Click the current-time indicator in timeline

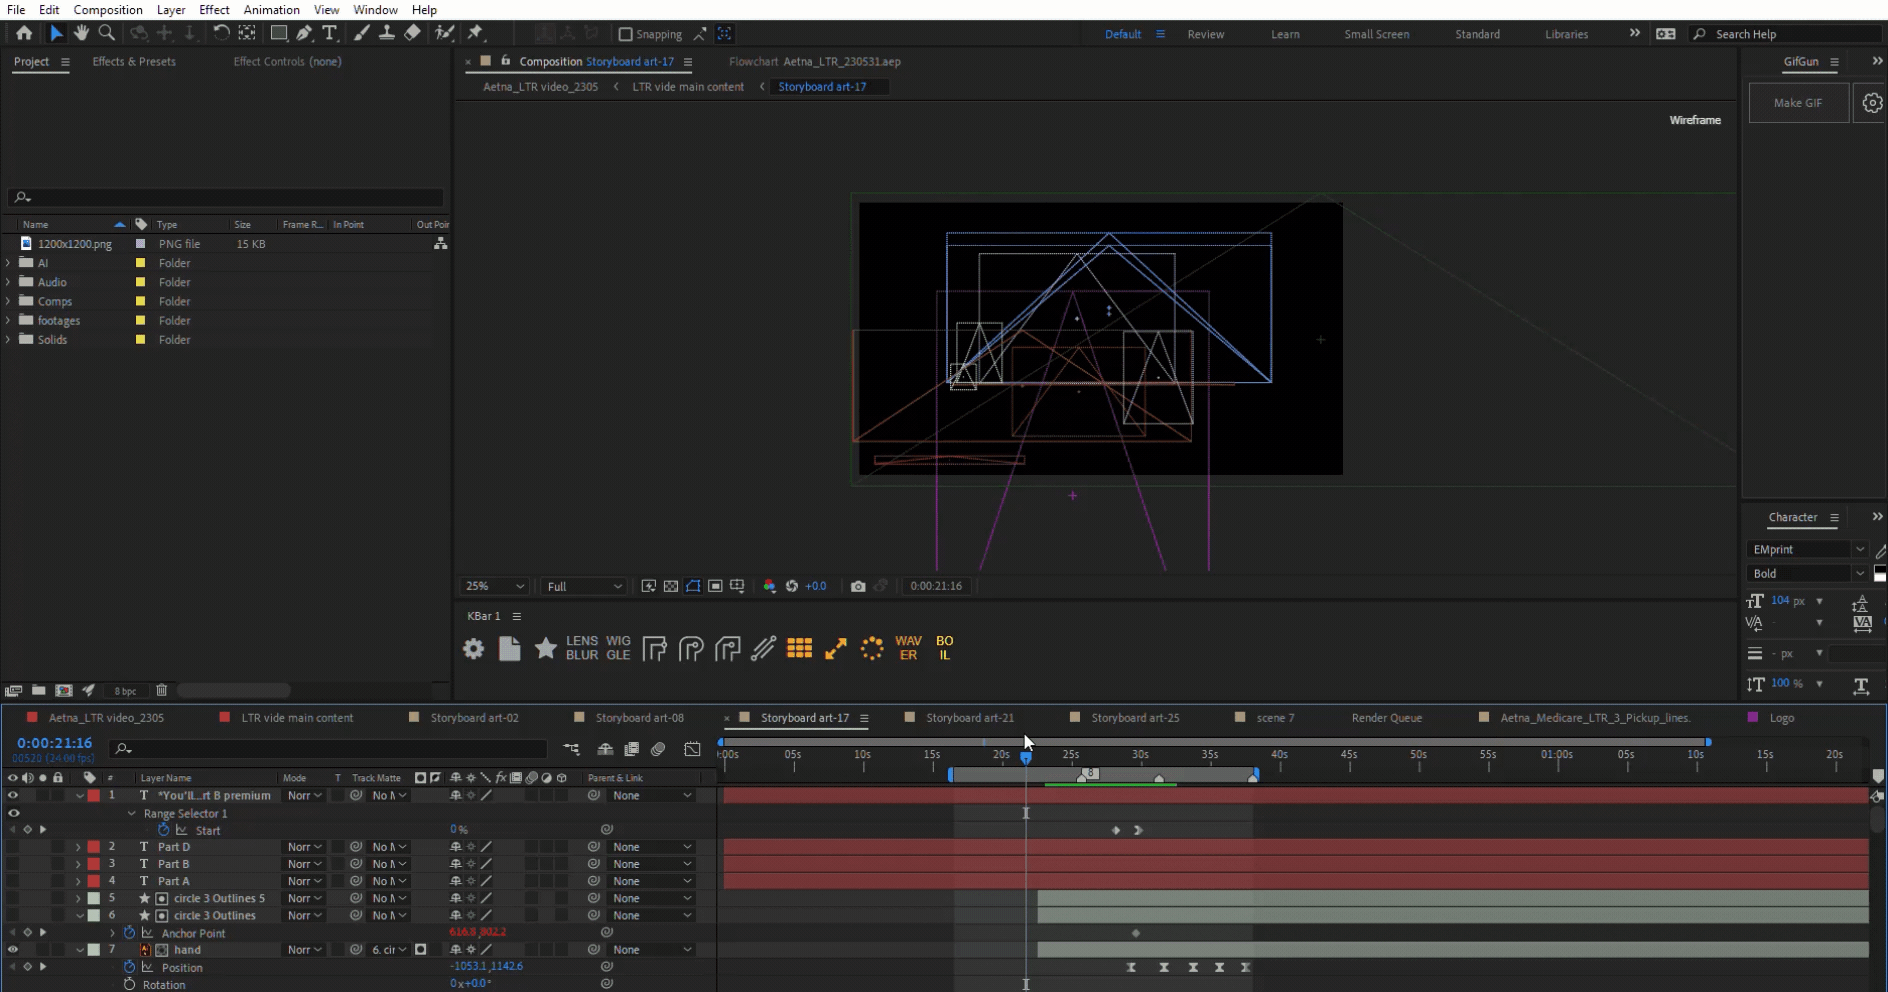1025,757
